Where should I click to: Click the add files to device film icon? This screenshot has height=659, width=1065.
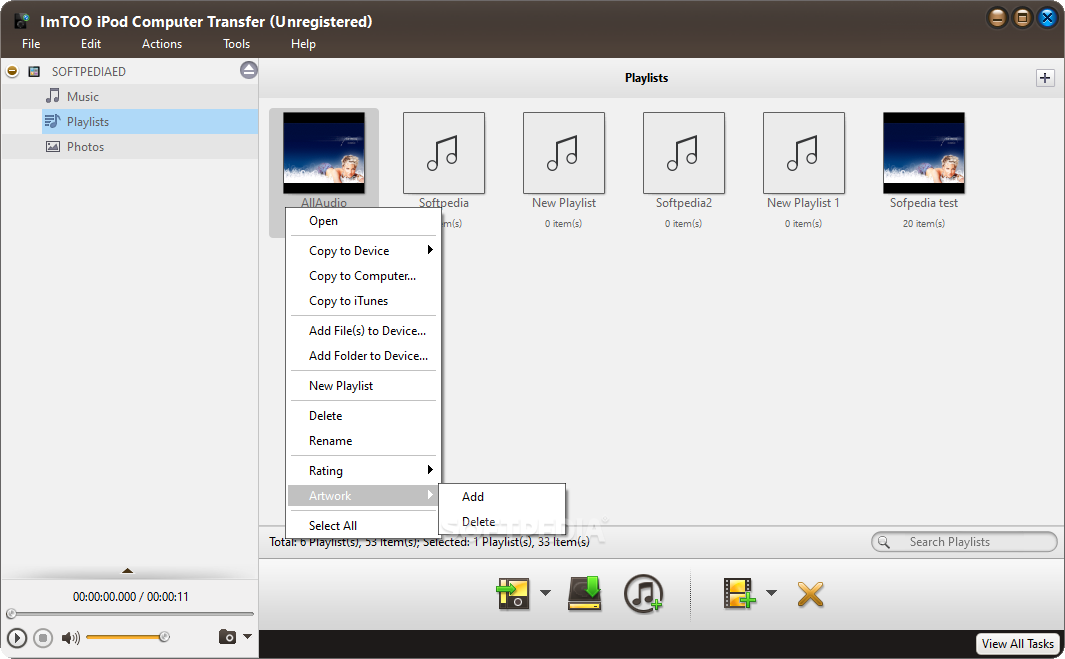click(x=740, y=593)
